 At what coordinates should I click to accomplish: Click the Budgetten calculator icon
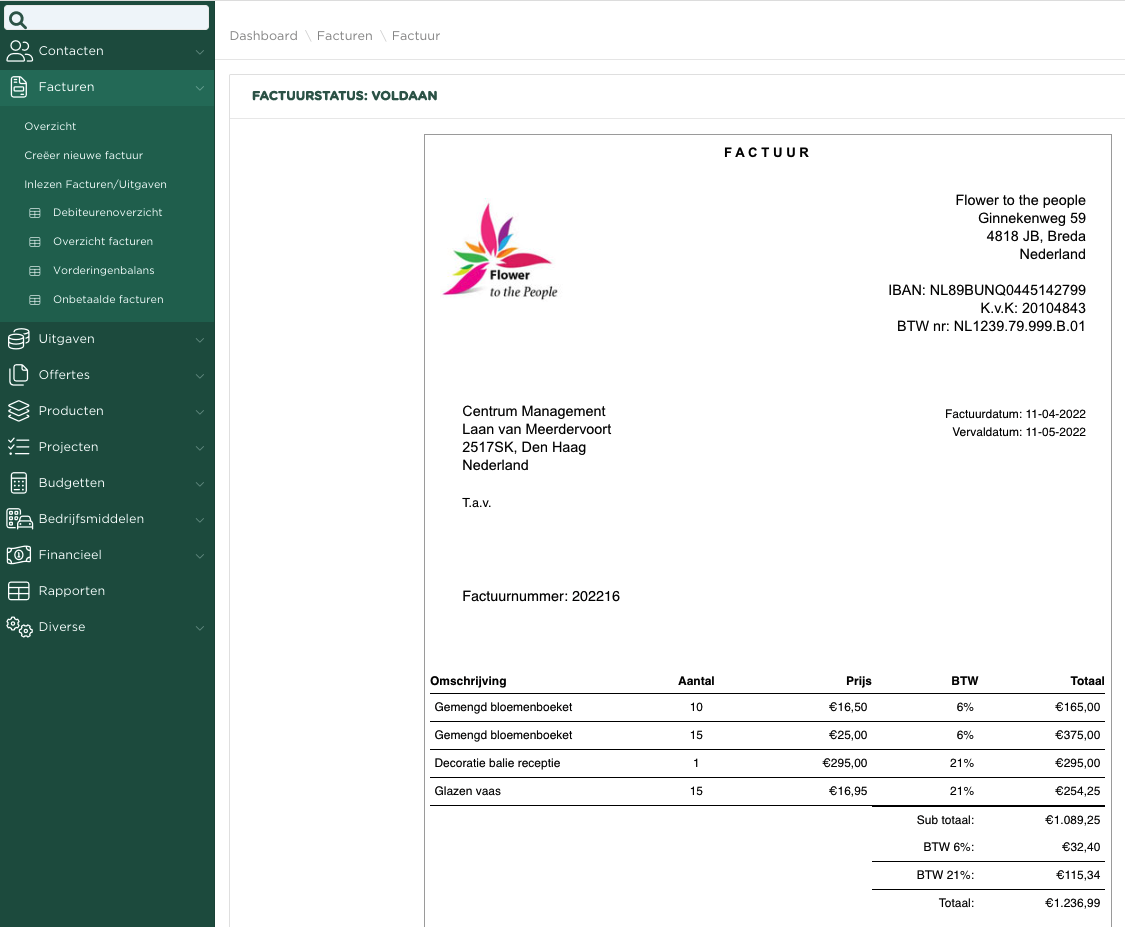click(x=18, y=483)
